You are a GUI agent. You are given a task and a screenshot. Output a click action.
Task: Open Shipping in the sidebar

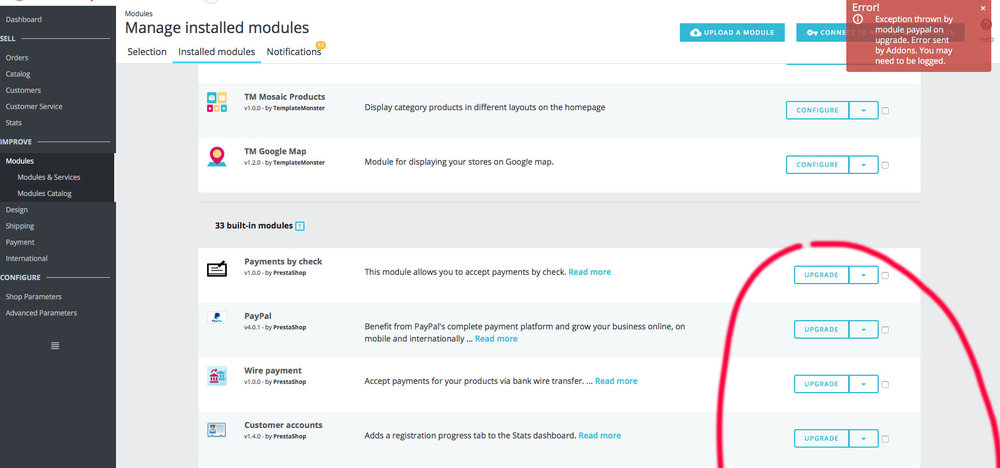[x=20, y=226]
